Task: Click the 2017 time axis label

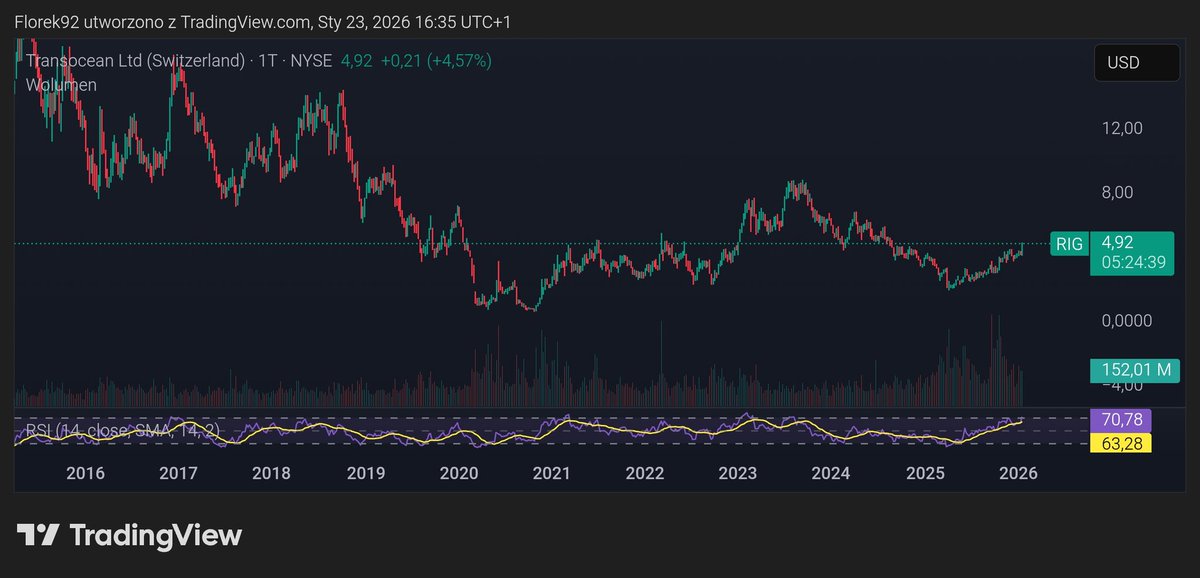Action: pos(178,473)
